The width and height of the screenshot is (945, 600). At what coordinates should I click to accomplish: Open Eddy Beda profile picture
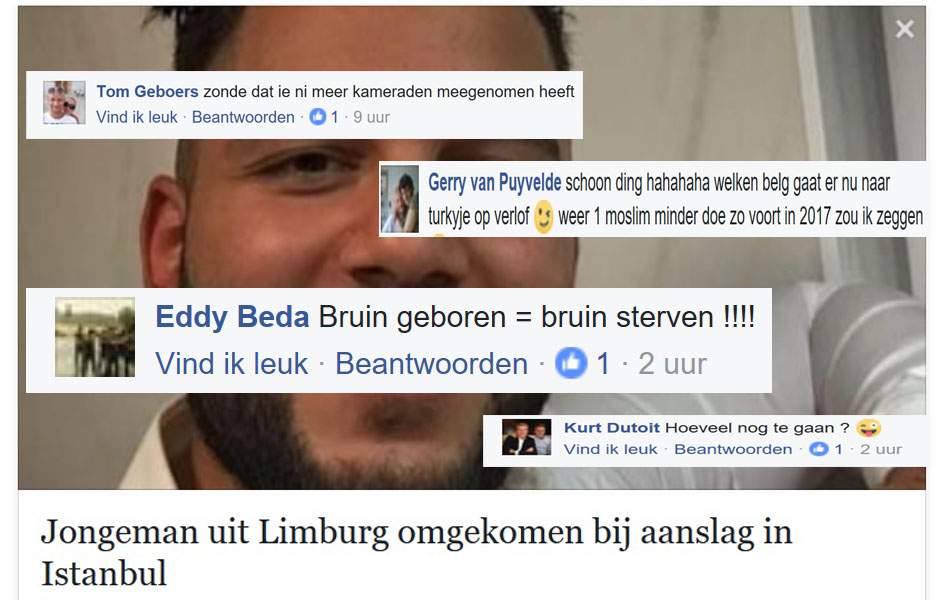tap(95, 337)
